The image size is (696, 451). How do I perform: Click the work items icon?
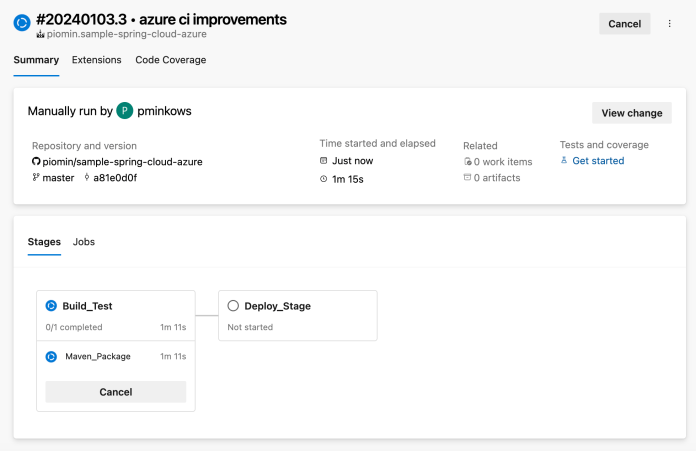coord(467,162)
